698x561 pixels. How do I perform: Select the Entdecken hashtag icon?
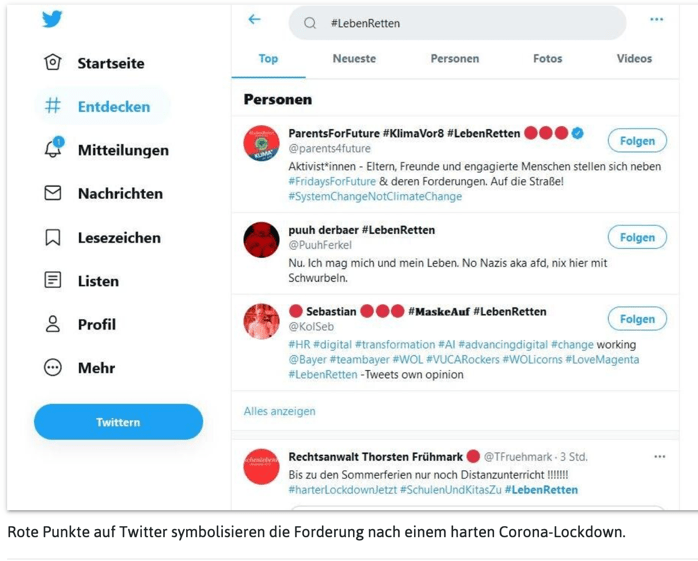[53, 106]
